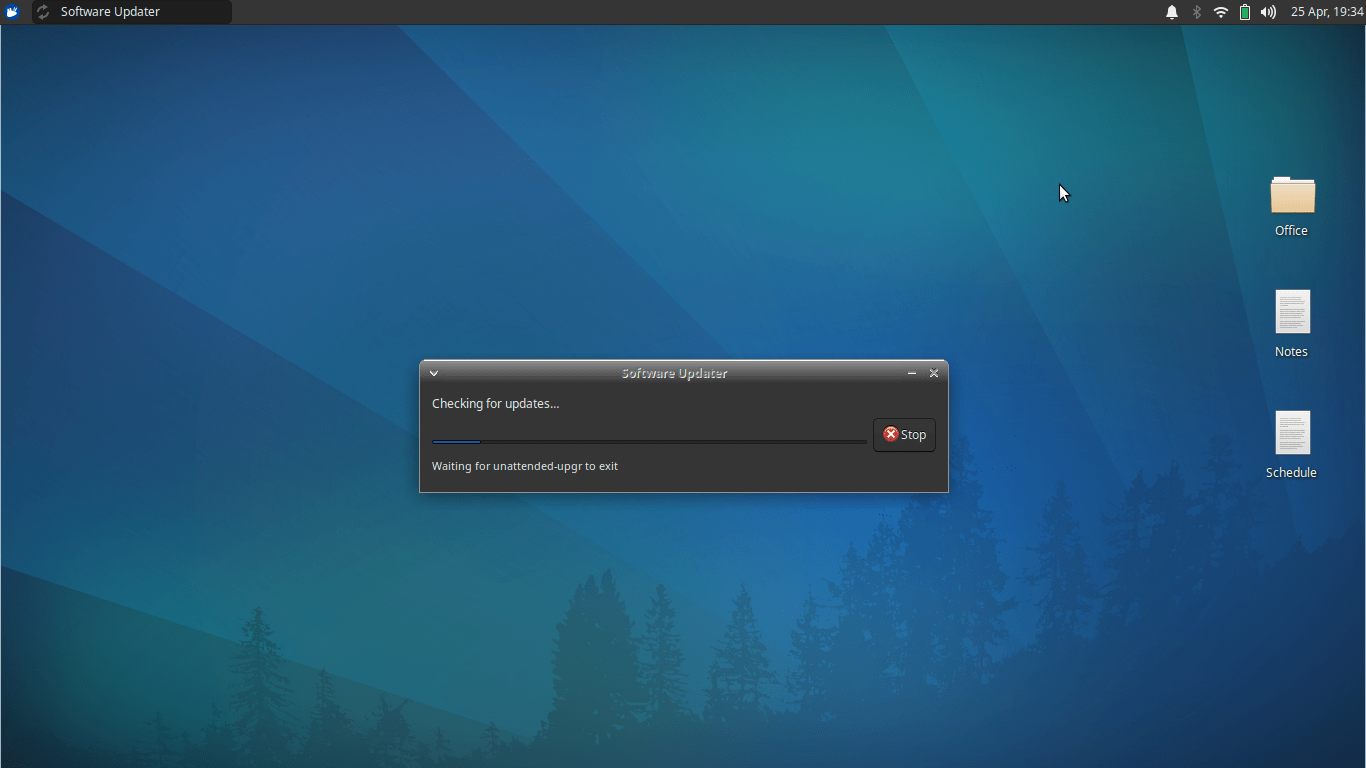Open the calendar from the panel clock
The width and height of the screenshot is (1366, 768).
coord(1327,12)
